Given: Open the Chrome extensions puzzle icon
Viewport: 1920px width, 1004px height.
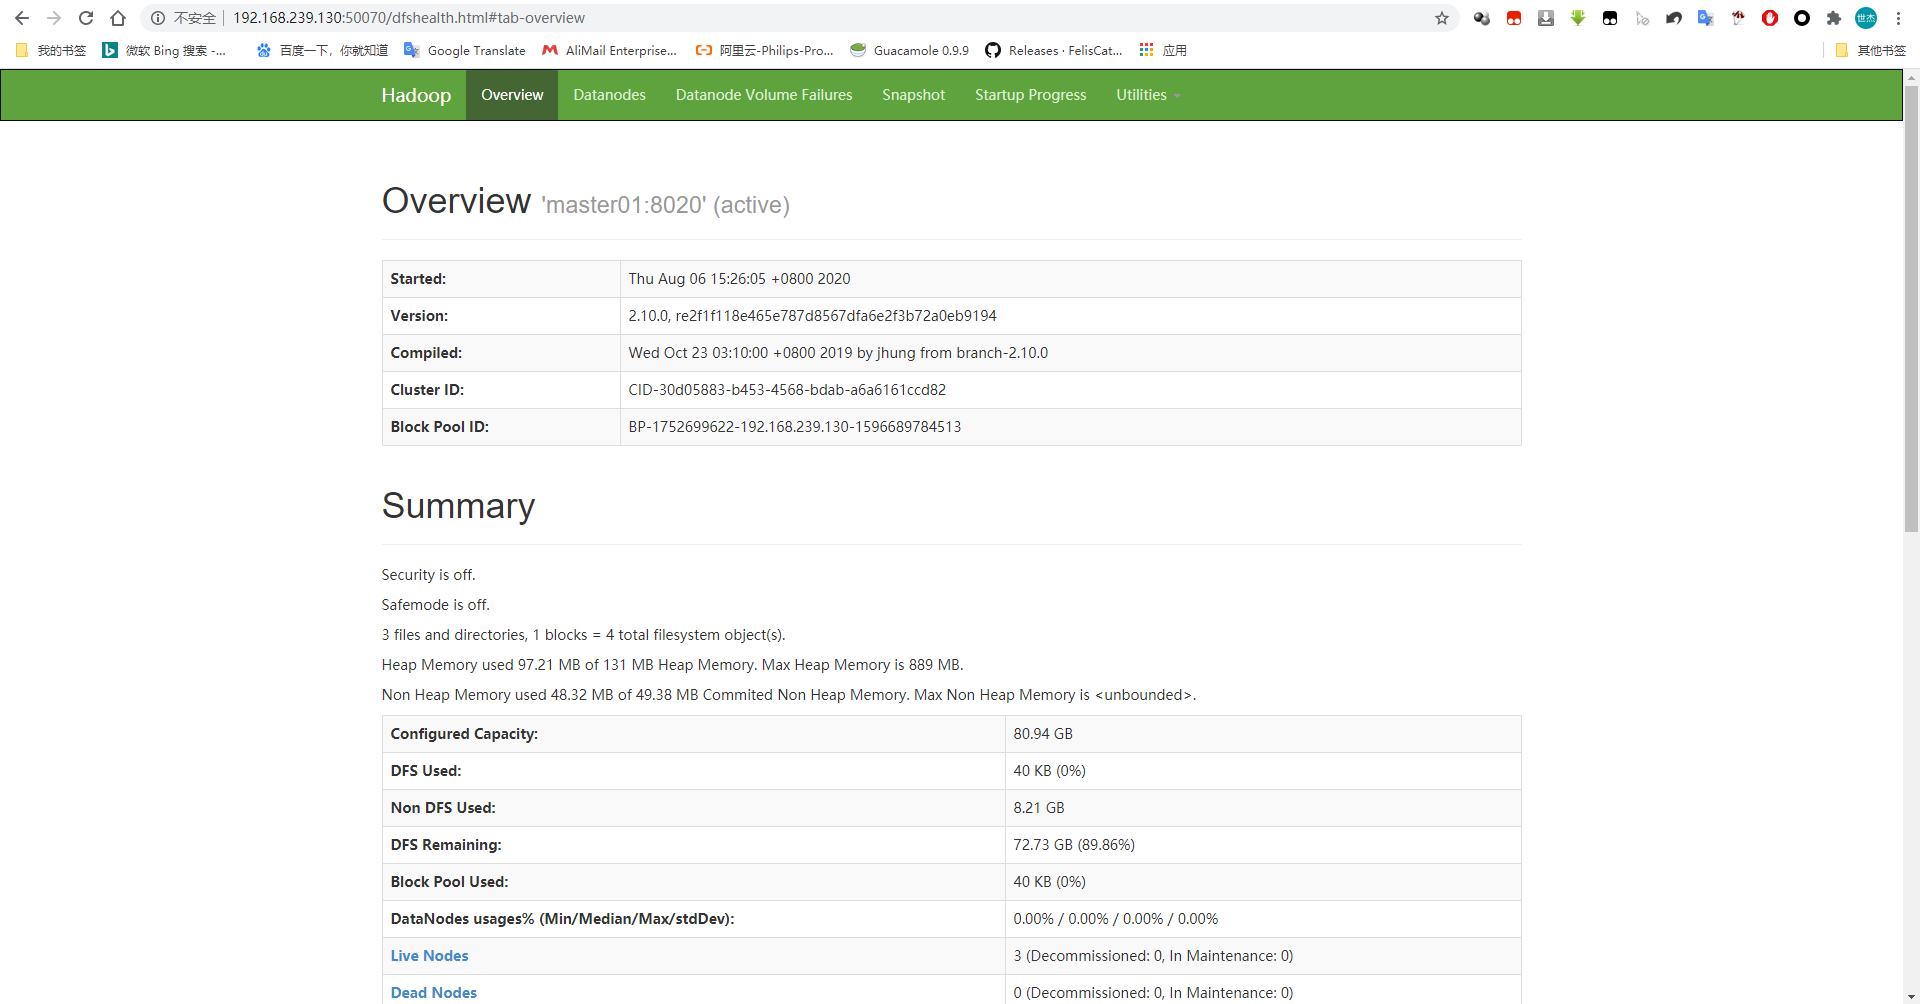Looking at the screenshot, I should 1834,18.
